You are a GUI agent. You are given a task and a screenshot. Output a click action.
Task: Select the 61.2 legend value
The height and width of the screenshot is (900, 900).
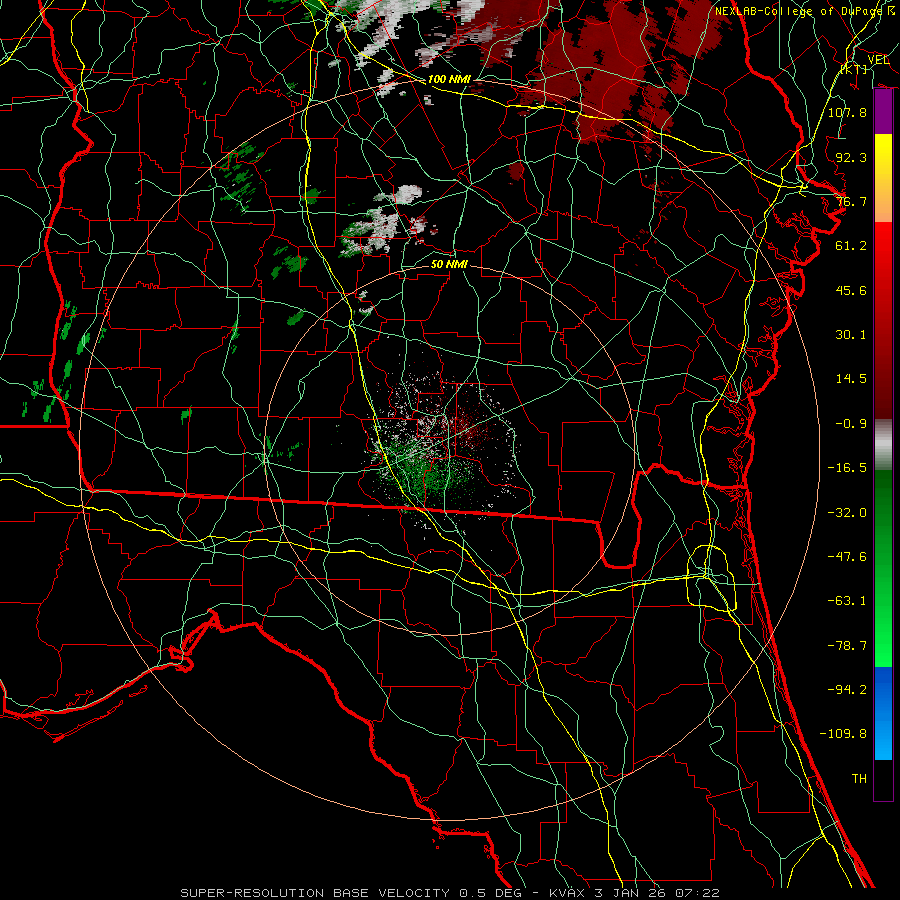(851, 246)
